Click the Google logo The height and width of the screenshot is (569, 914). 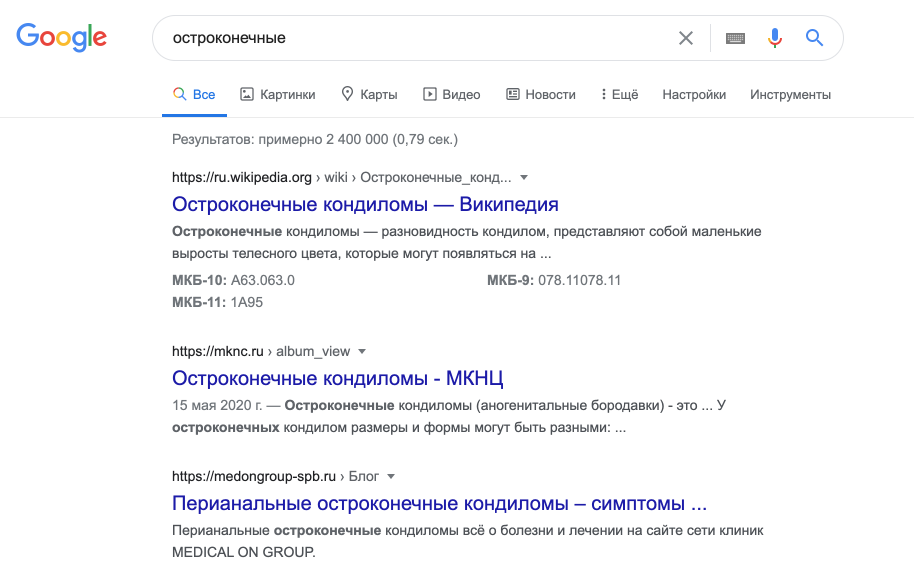coord(61,38)
